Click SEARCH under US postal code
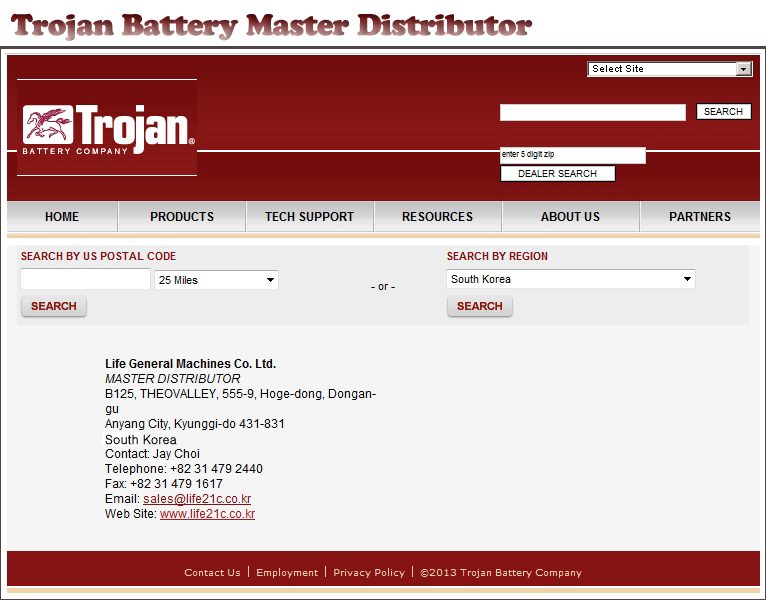This screenshot has width=766, height=600. (x=54, y=306)
